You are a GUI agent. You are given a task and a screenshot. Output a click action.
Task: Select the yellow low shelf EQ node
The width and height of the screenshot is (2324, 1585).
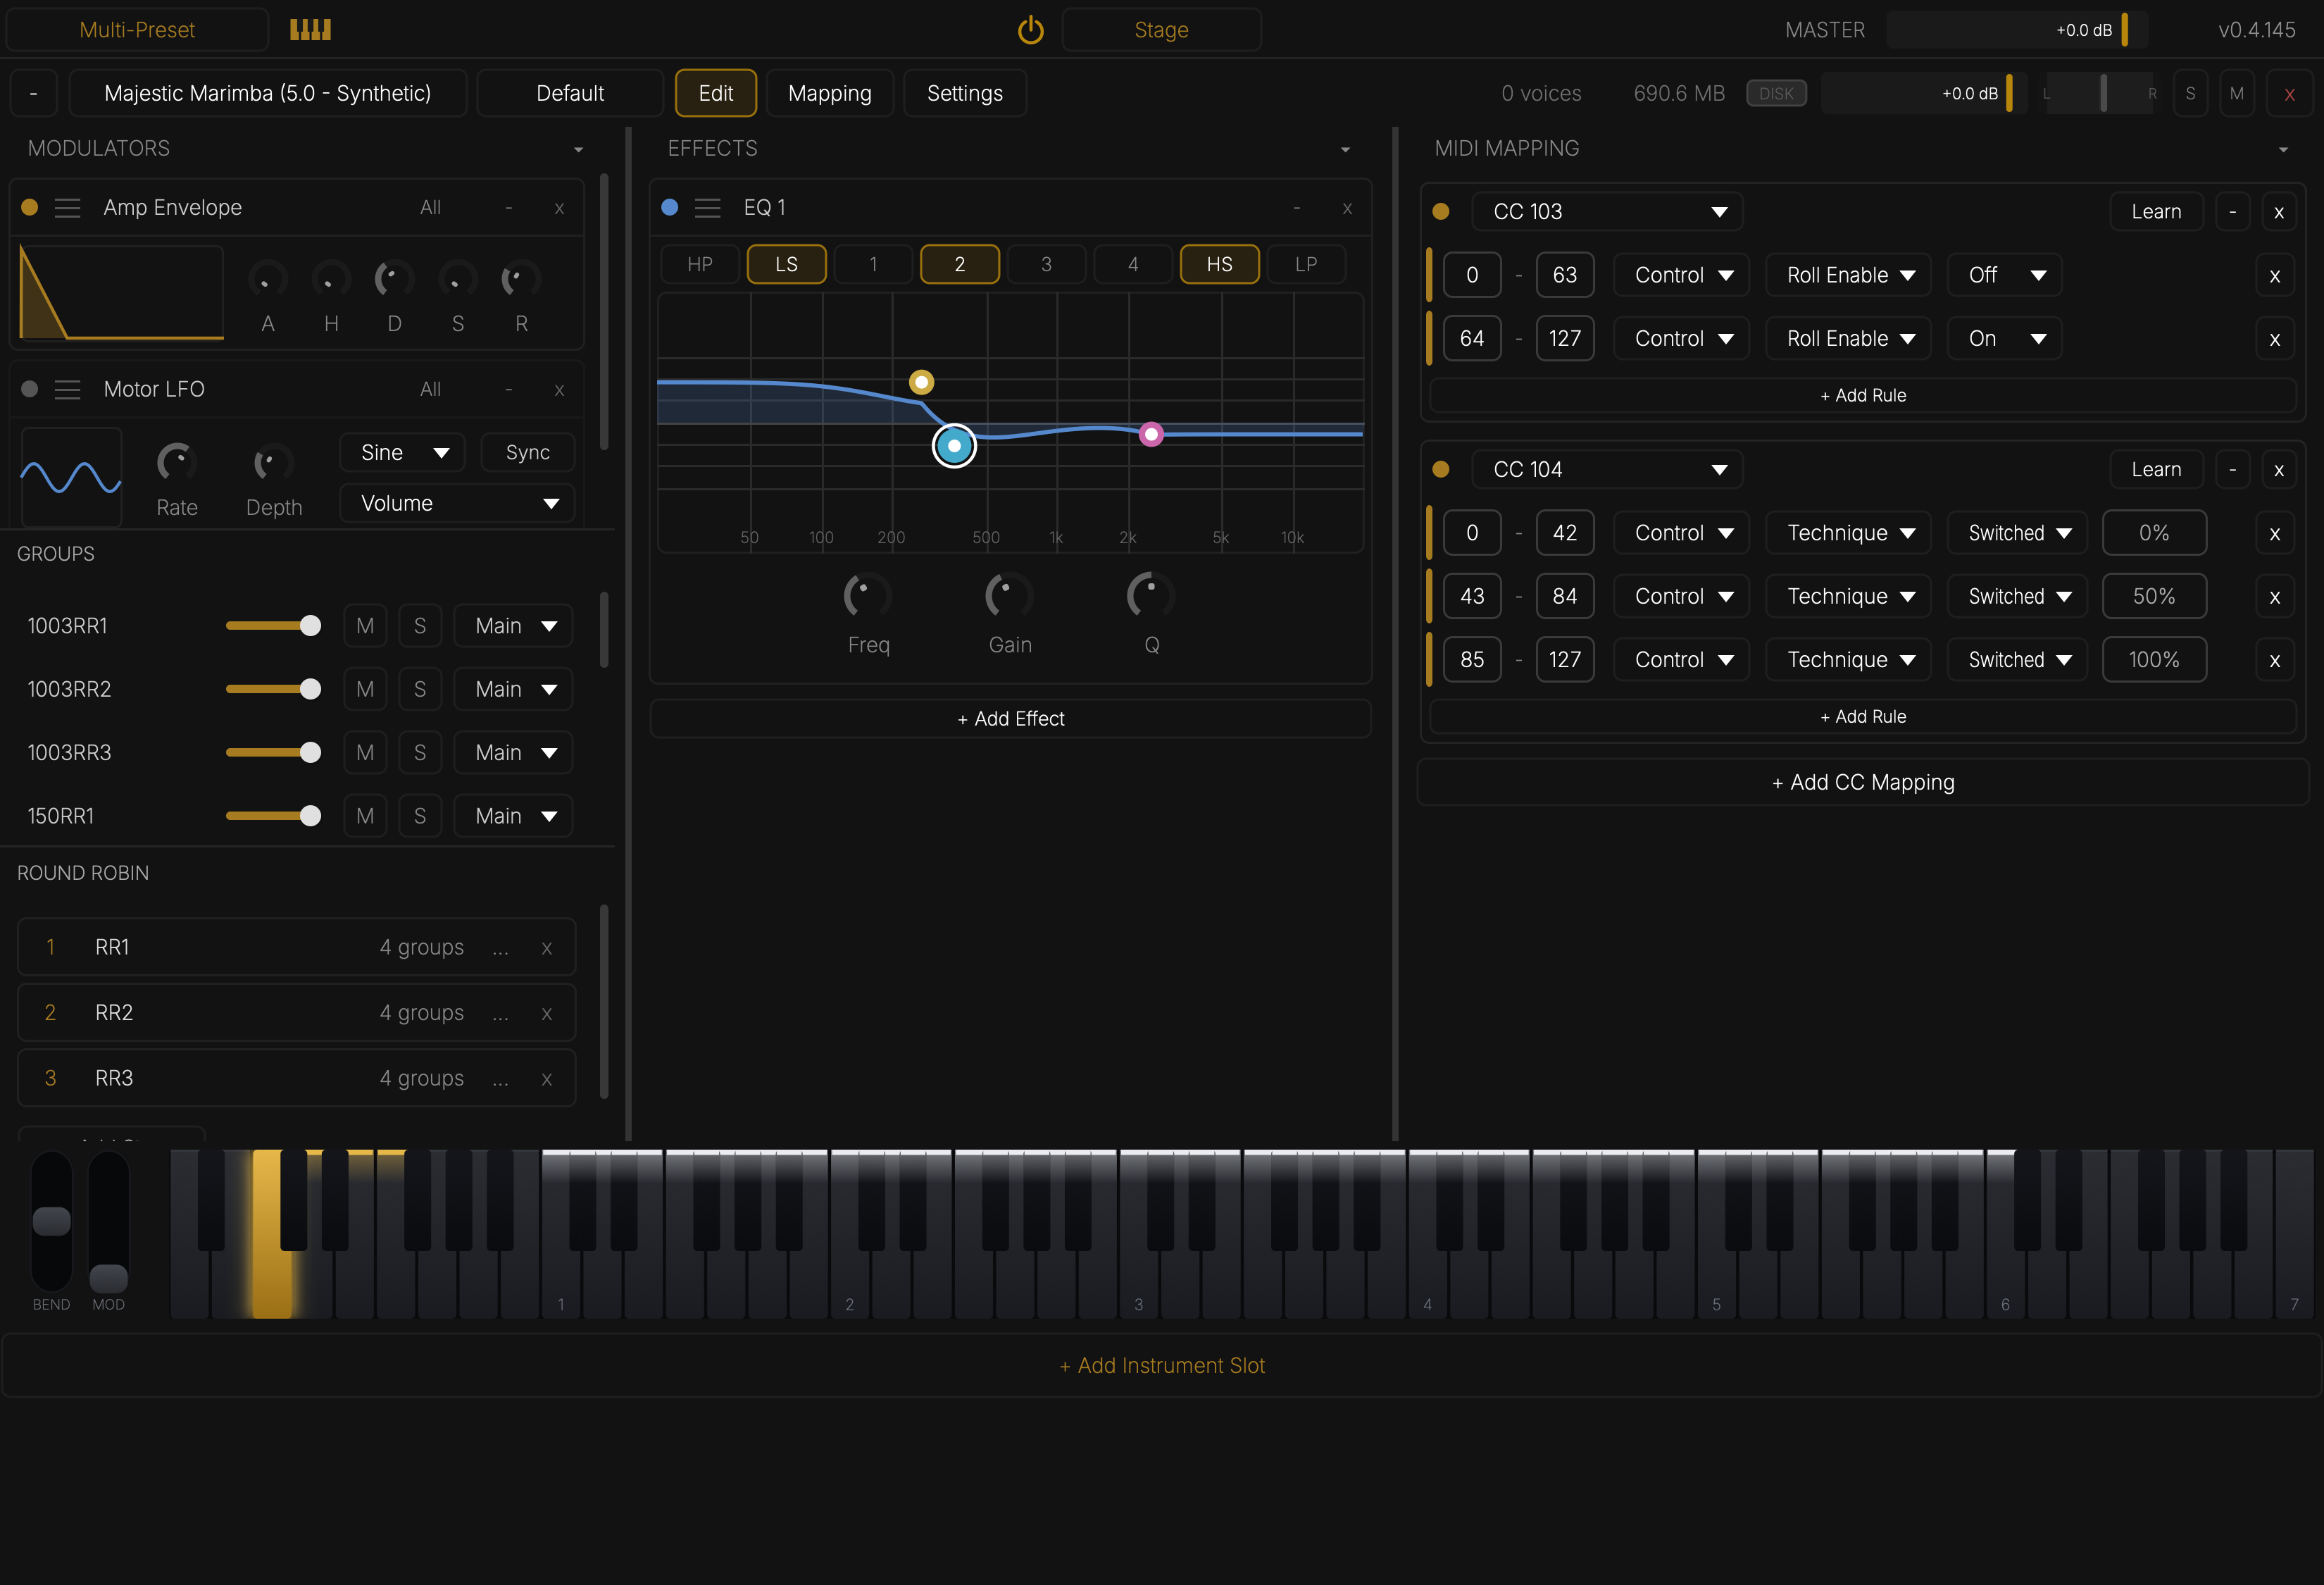click(x=921, y=382)
